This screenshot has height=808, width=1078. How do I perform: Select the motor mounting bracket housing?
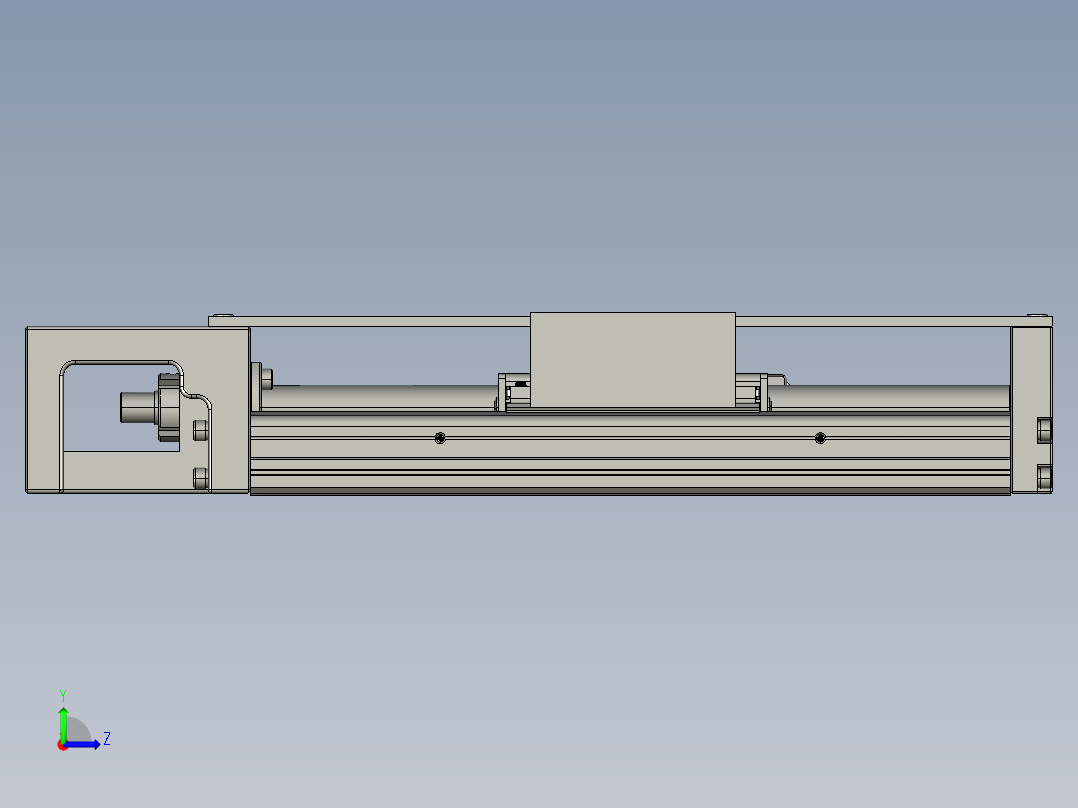138,344
